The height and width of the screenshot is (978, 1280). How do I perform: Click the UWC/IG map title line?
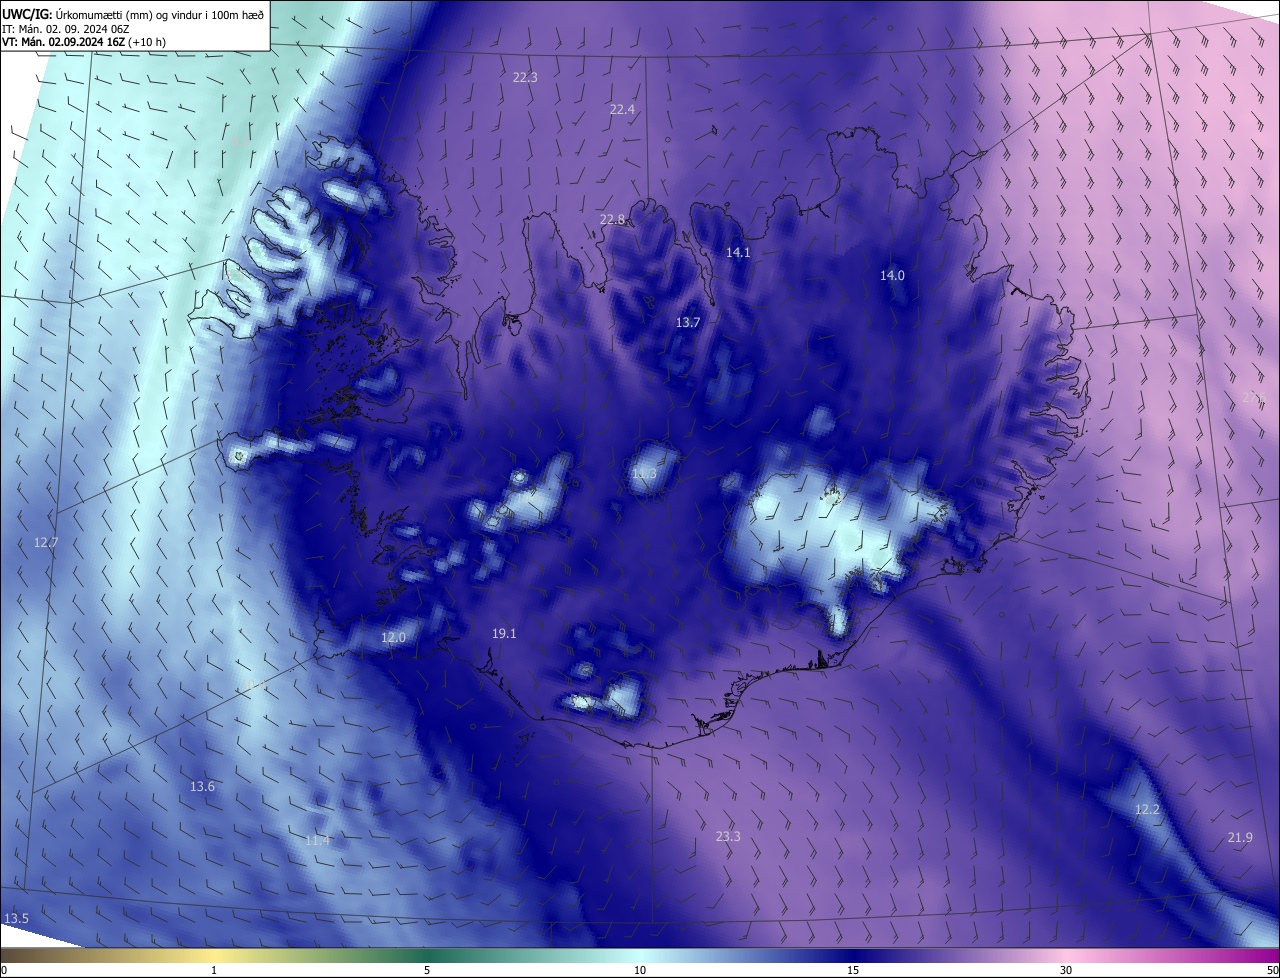(133, 14)
